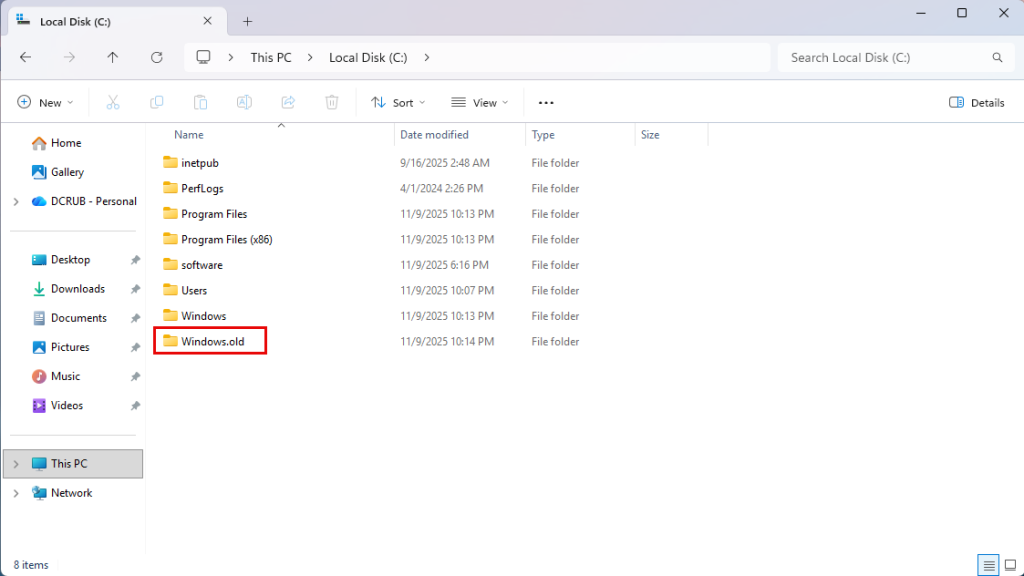This screenshot has height=576, width=1024.
Task: Go back with the left arrow
Action: coord(25,57)
